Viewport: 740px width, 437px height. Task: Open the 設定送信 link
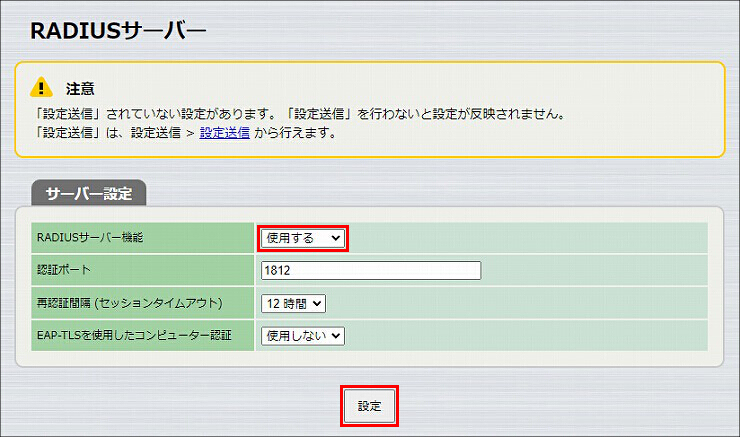[225, 133]
